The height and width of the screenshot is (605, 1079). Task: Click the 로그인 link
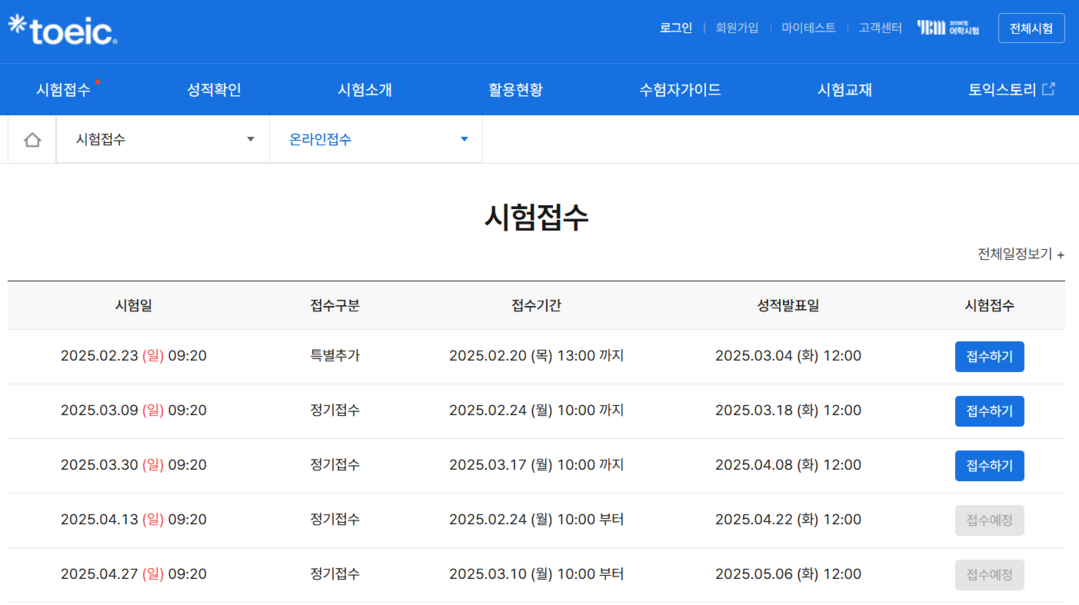[676, 28]
